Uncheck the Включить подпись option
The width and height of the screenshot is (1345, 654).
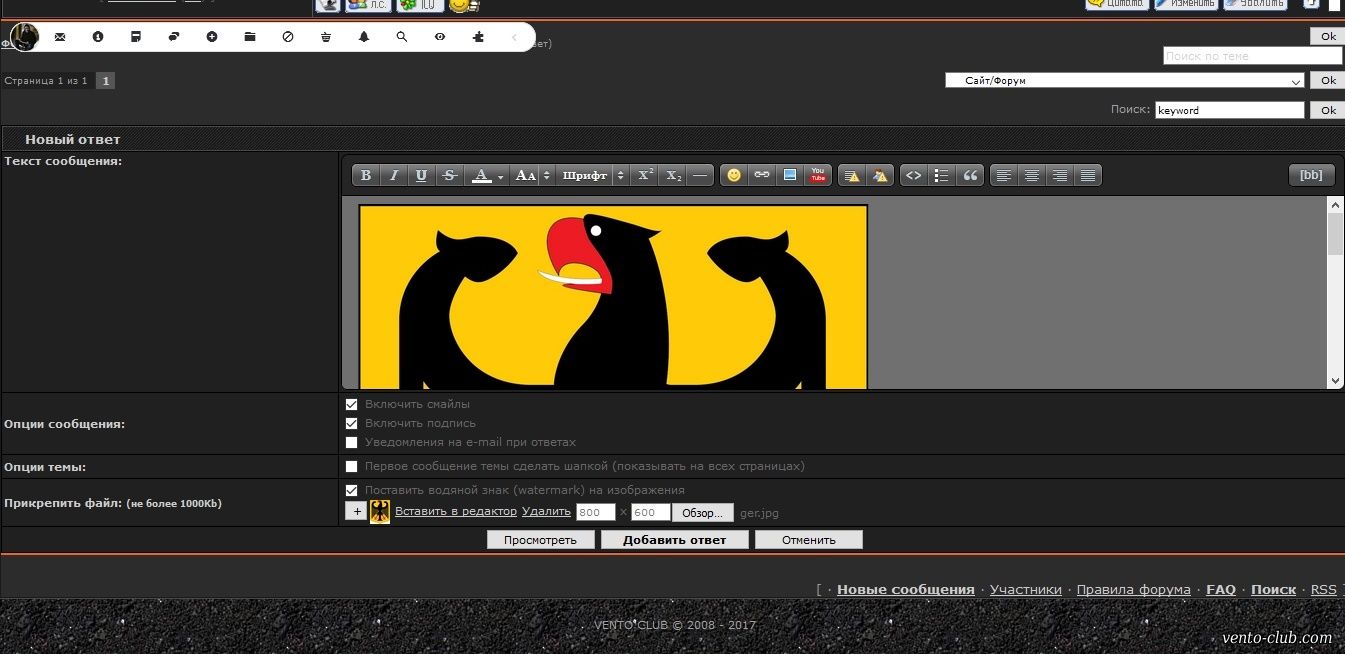[351, 423]
